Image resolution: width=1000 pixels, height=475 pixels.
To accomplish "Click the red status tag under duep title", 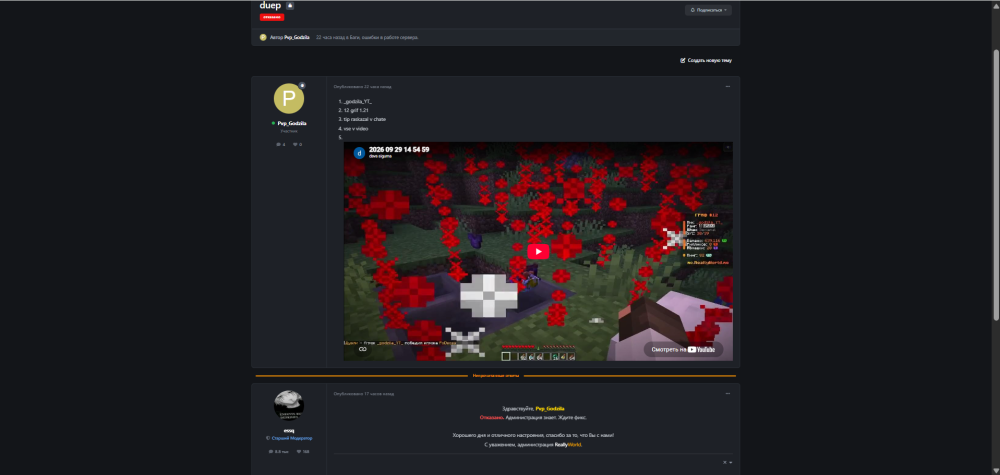I will 272,17.
